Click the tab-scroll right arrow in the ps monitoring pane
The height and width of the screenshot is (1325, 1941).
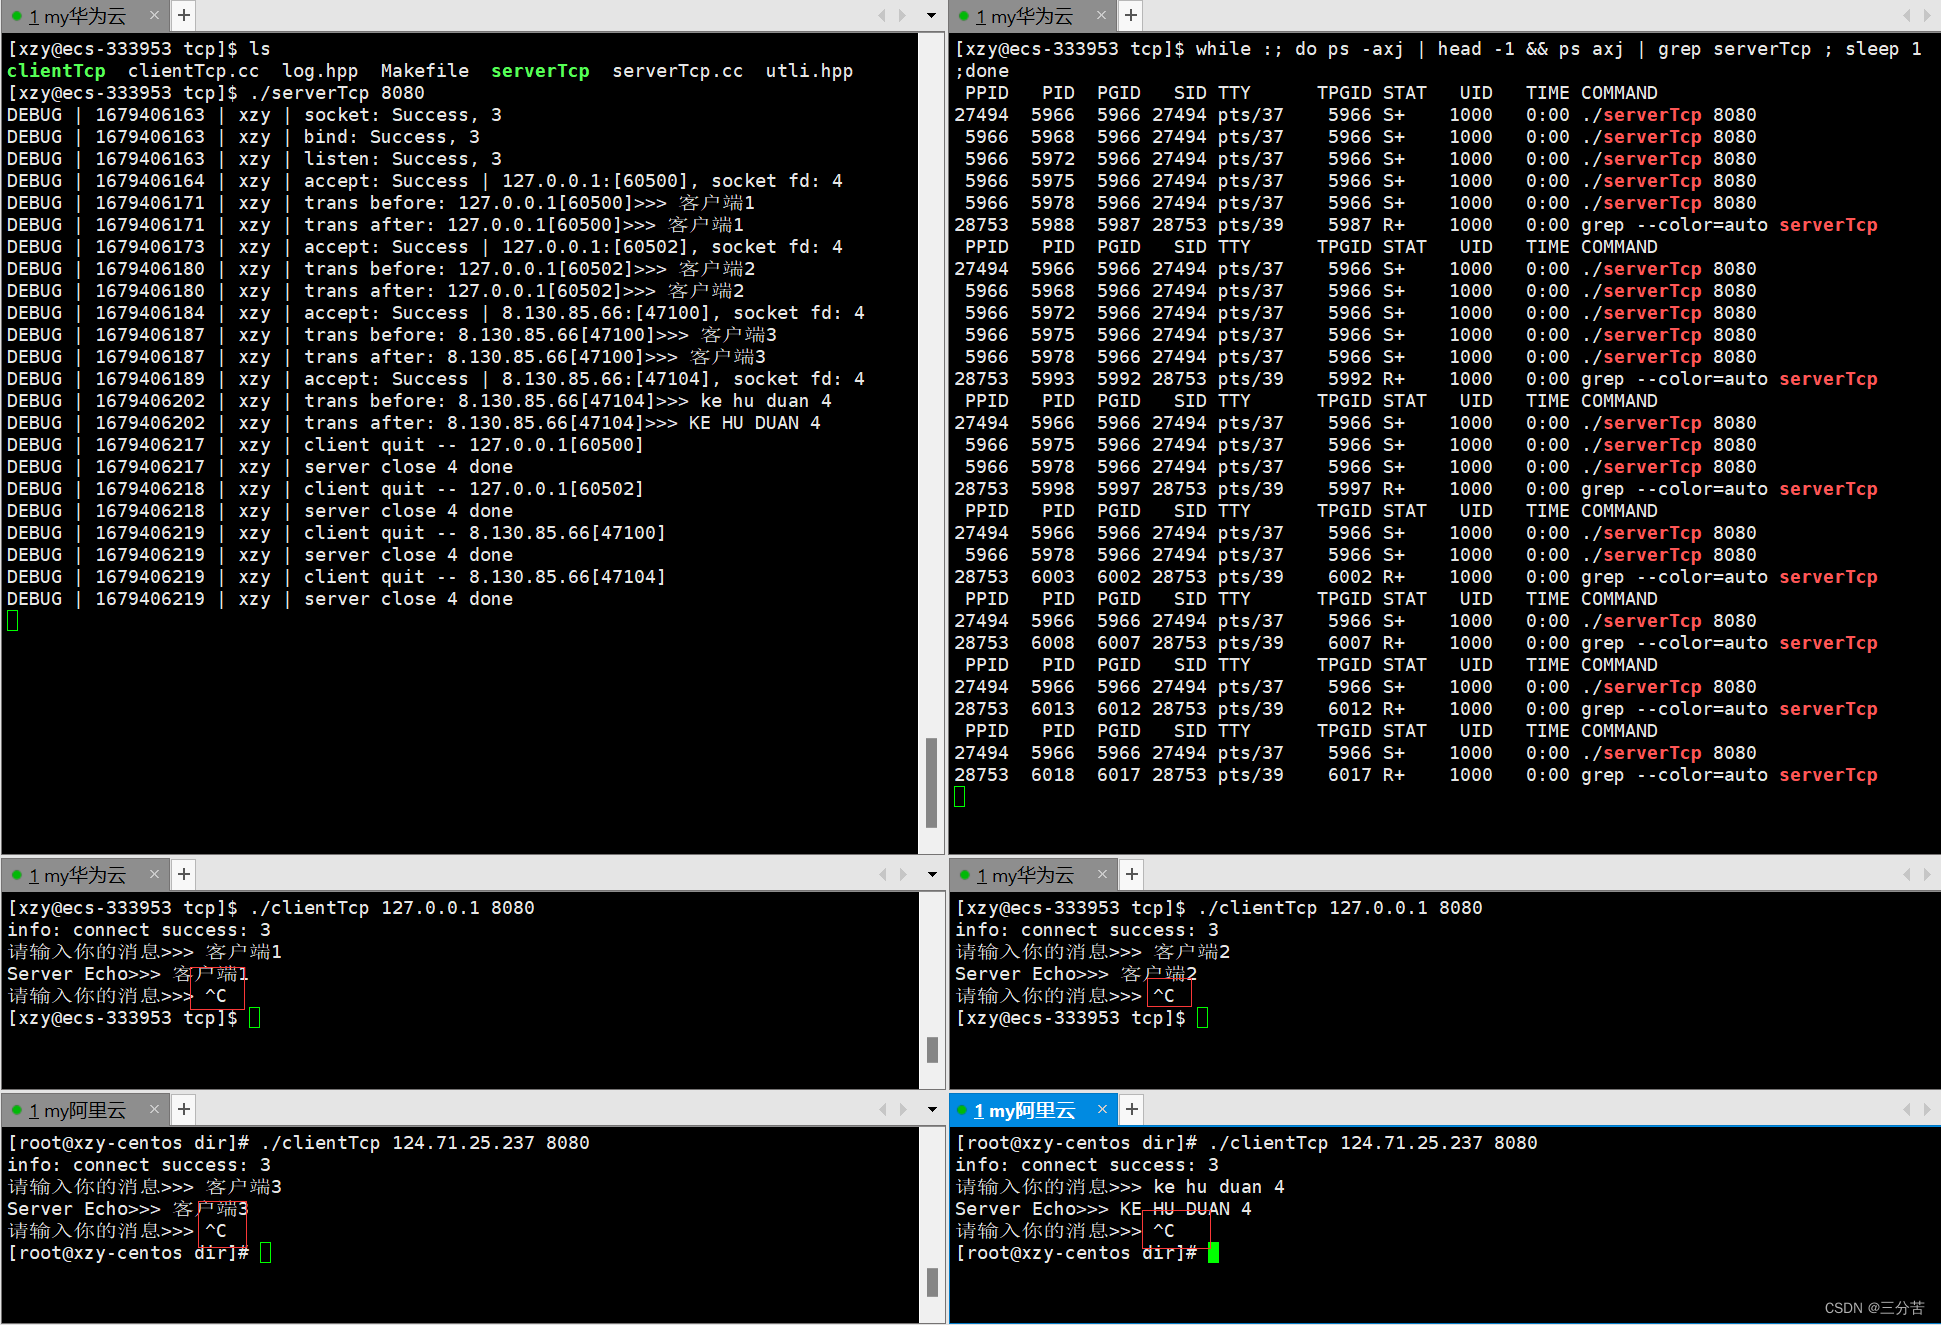[x=1926, y=15]
